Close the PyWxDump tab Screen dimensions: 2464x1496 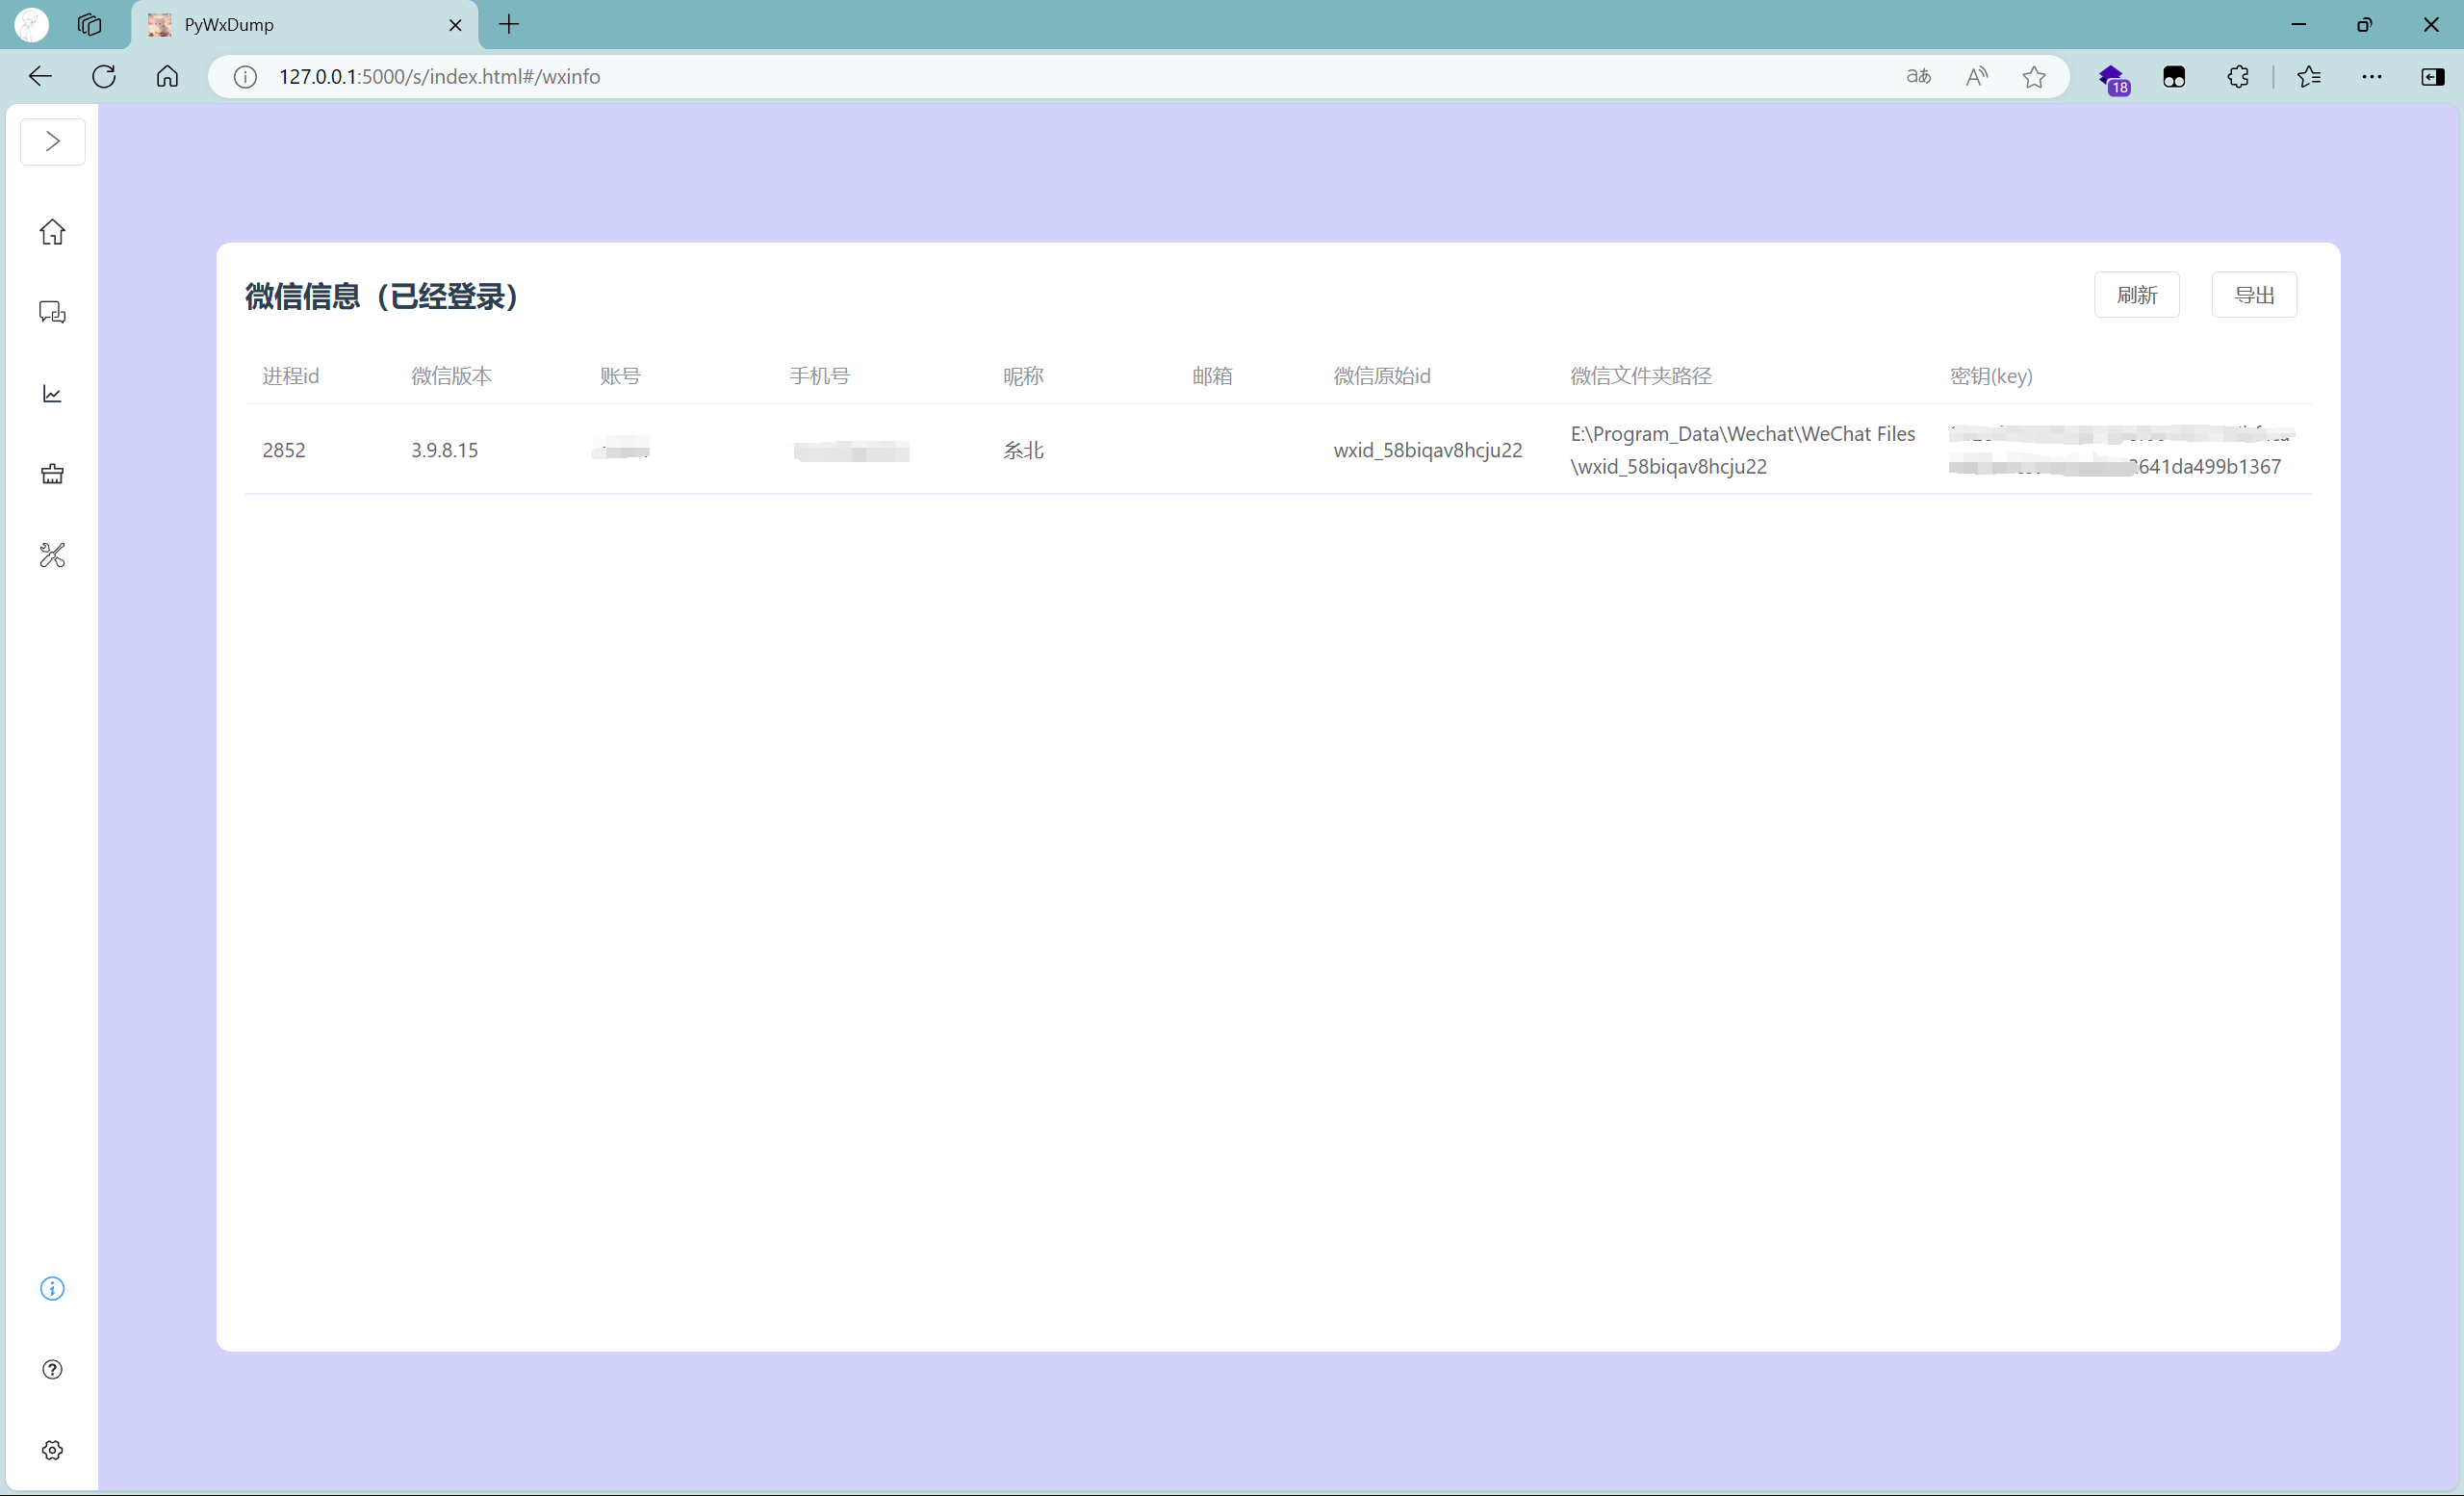[455, 25]
